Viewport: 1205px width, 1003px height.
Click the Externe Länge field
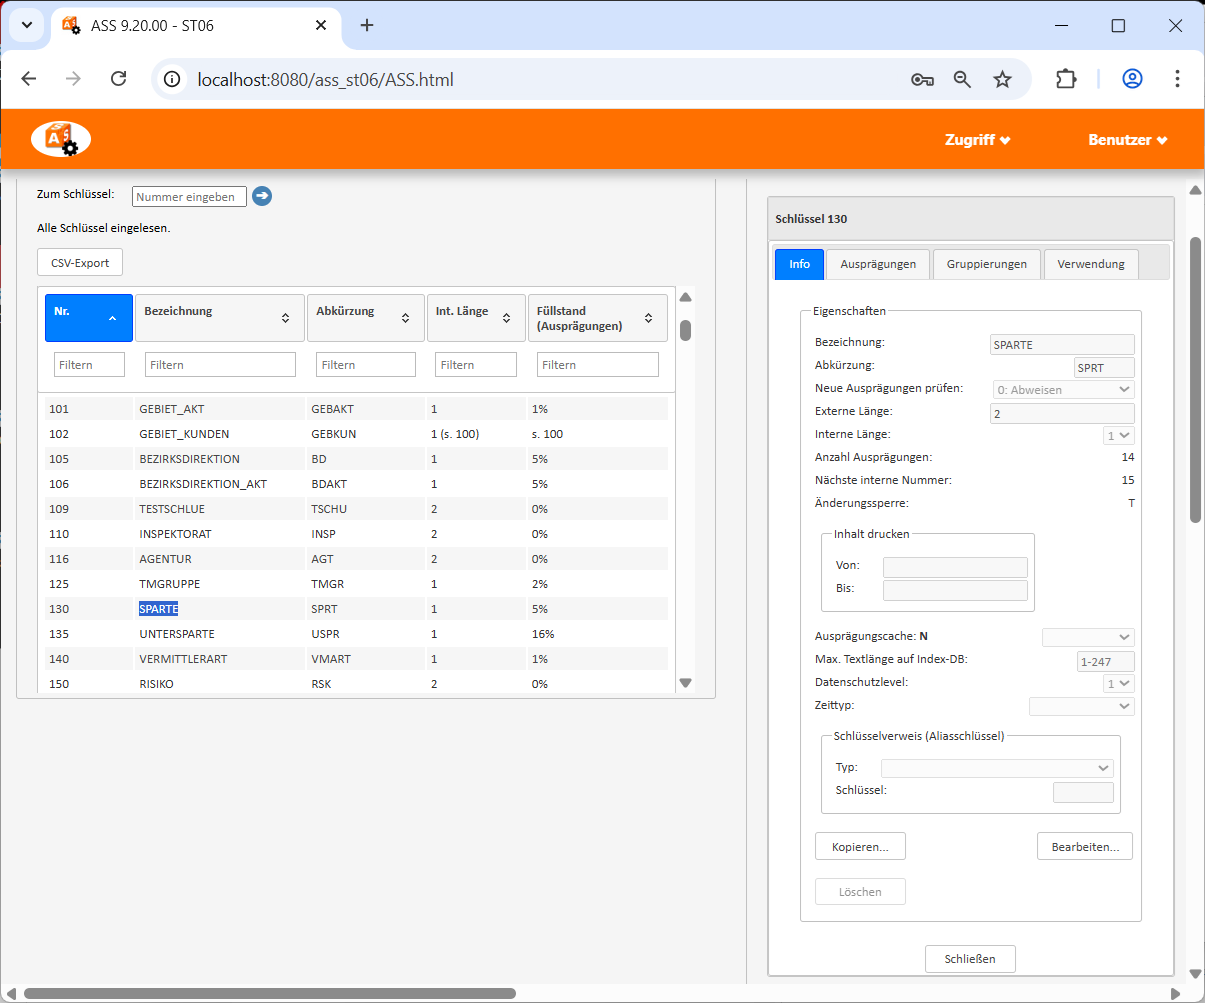1062,413
